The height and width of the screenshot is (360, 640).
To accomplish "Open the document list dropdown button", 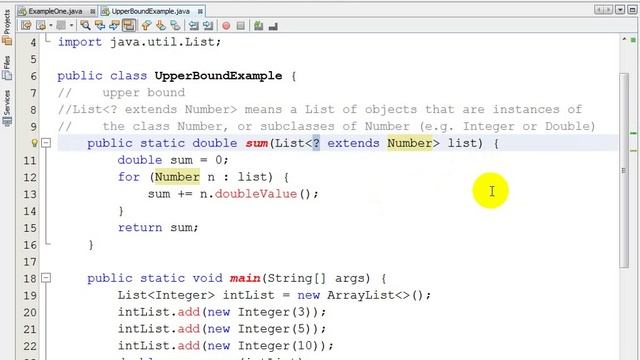I will tap(620, 10).
